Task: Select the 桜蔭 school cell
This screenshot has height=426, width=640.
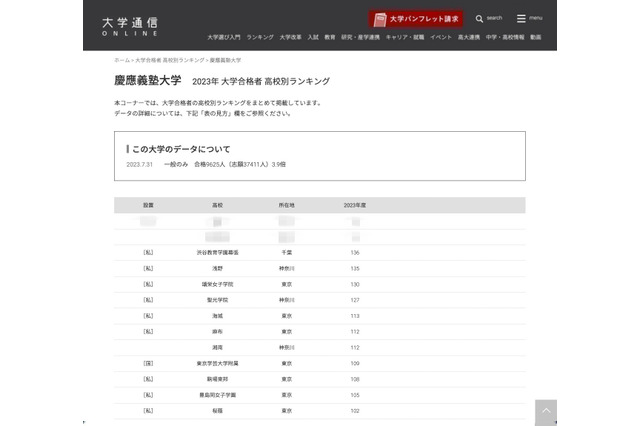Action: point(218,411)
